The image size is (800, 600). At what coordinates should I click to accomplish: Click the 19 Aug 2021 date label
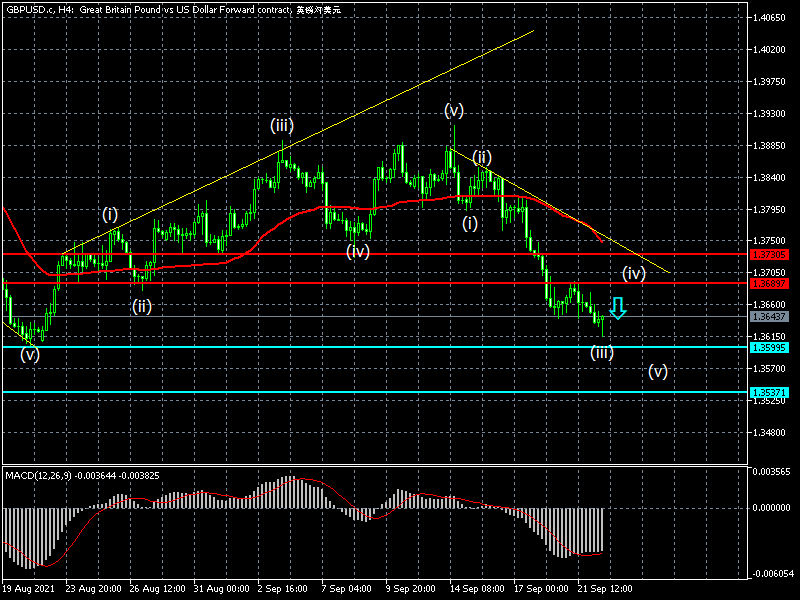click(29, 588)
